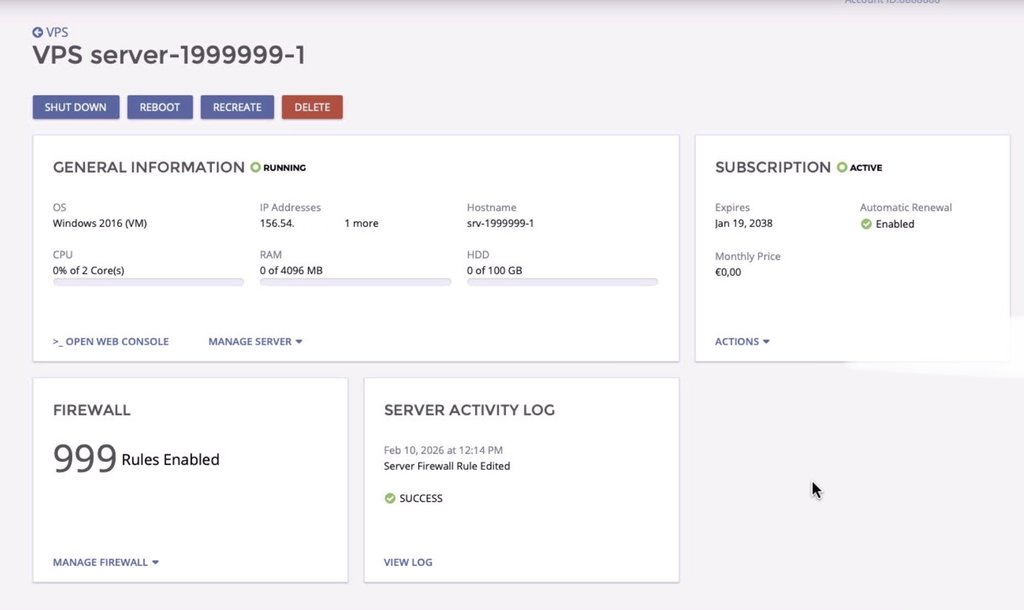The image size is (1024, 610).
Task: Click the IP address '156.54.'
Action: pos(277,223)
